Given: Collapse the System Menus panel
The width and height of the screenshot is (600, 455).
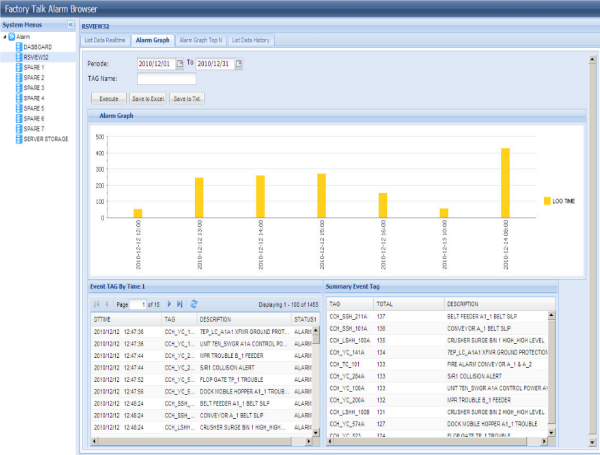Looking at the screenshot, I should click(70, 24).
